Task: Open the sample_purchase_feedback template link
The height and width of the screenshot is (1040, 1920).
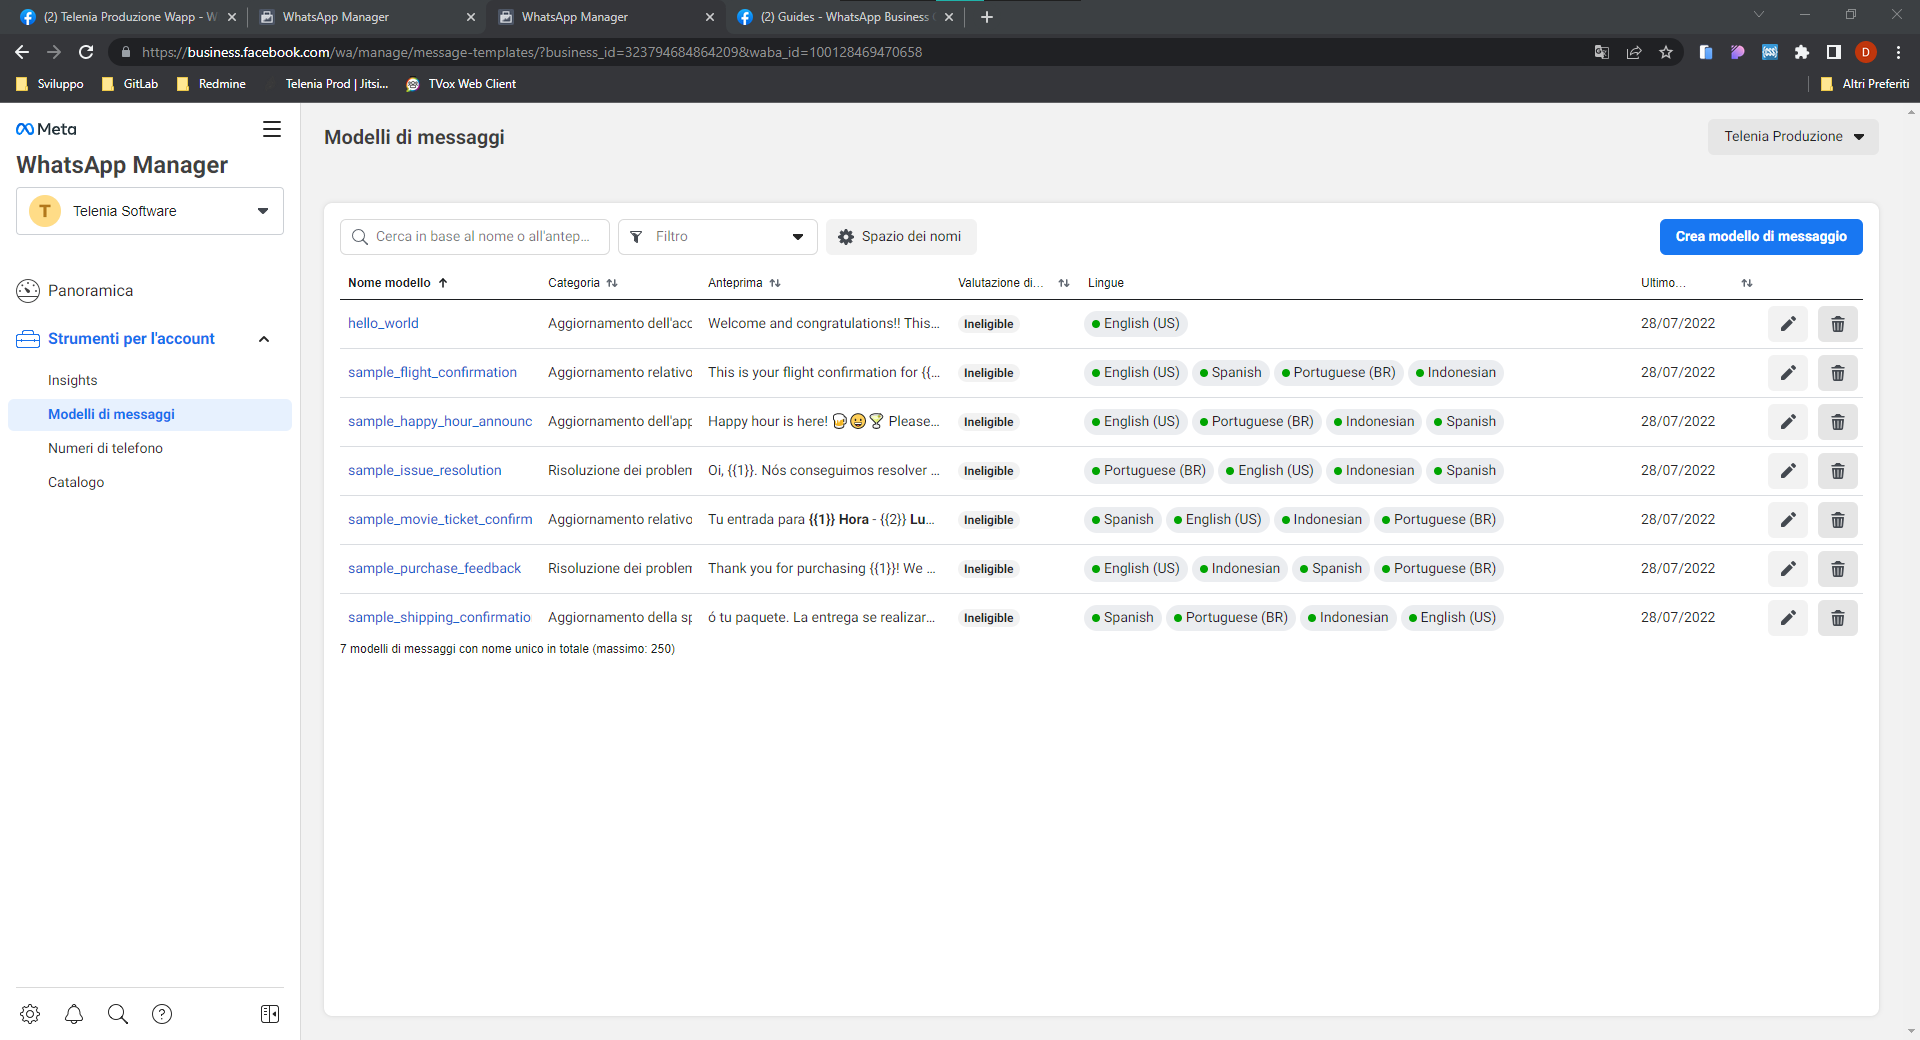Action: coord(434,568)
